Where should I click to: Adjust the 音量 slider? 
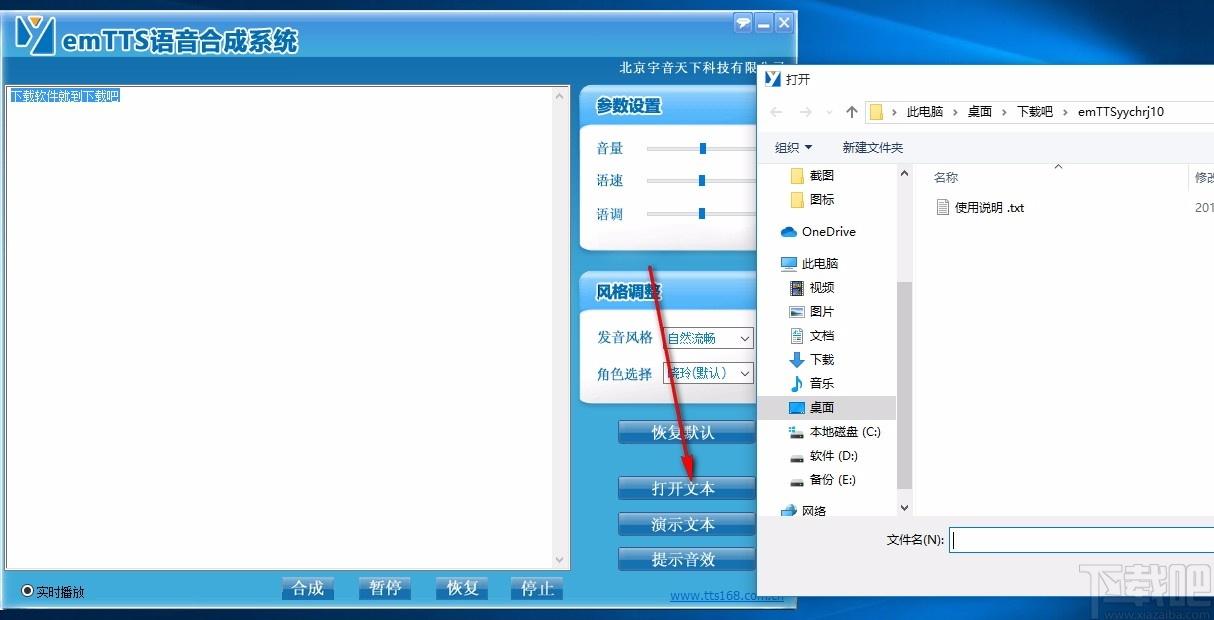point(703,148)
